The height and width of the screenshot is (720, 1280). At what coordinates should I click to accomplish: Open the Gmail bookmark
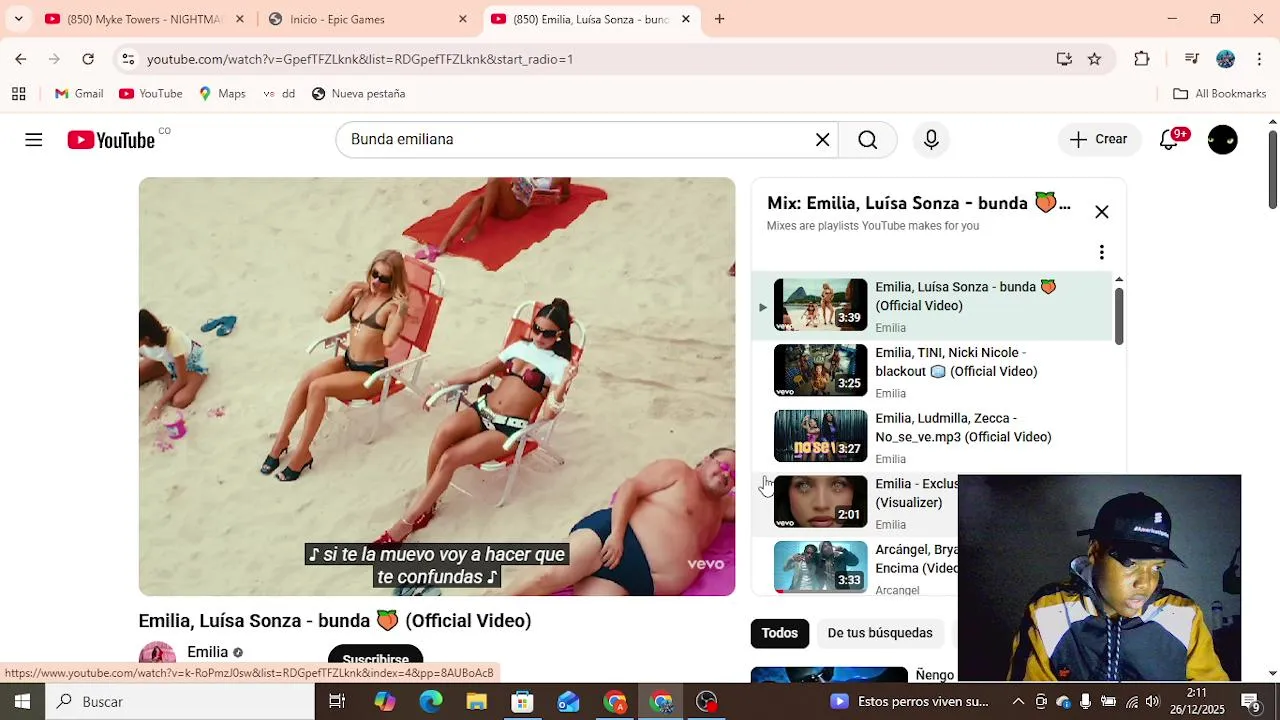[79, 94]
